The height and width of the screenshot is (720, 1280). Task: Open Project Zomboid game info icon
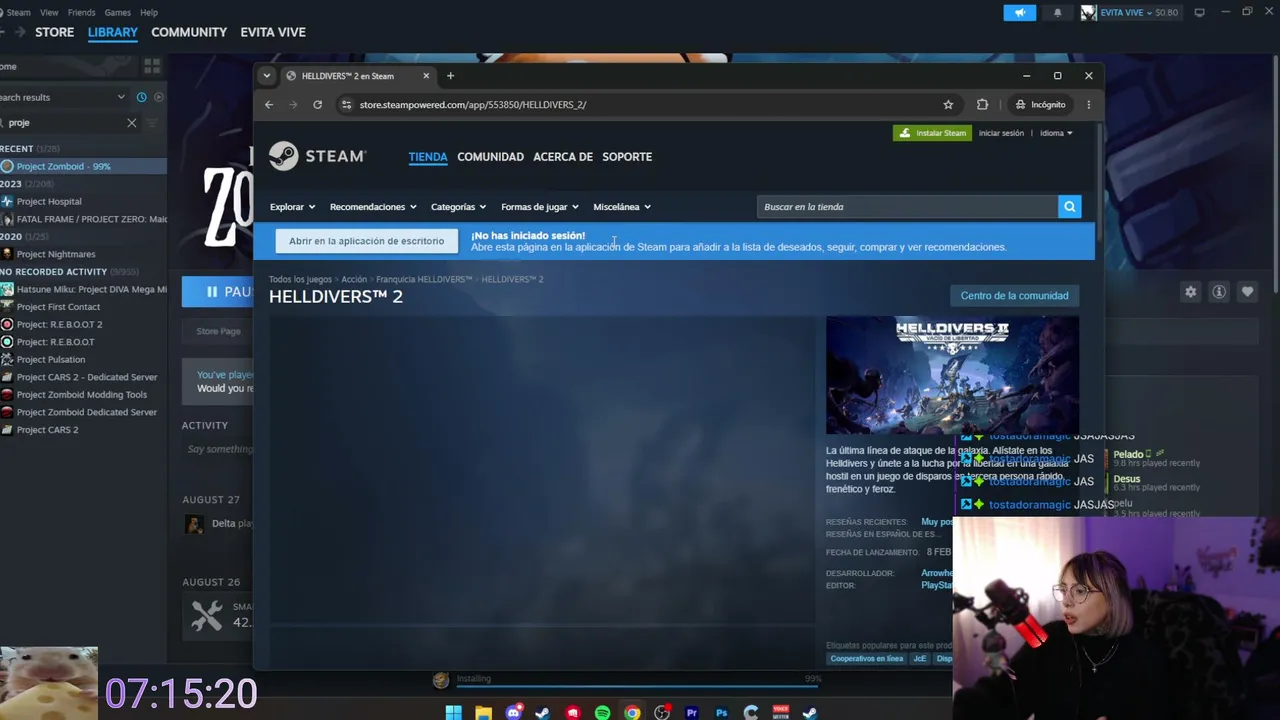pyautogui.click(x=1218, y=292)
